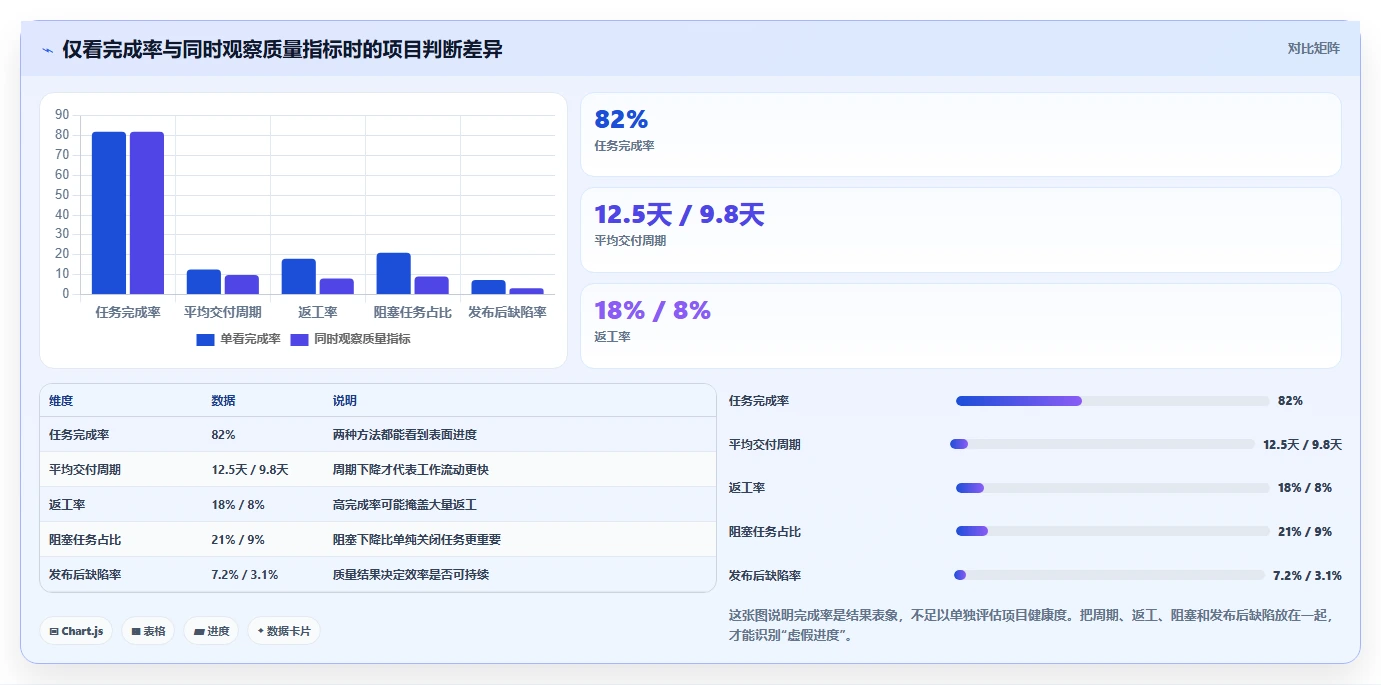Click the blue 返工率 chart bar
This screenshot has width=1381, height=685.
(299, 276)
